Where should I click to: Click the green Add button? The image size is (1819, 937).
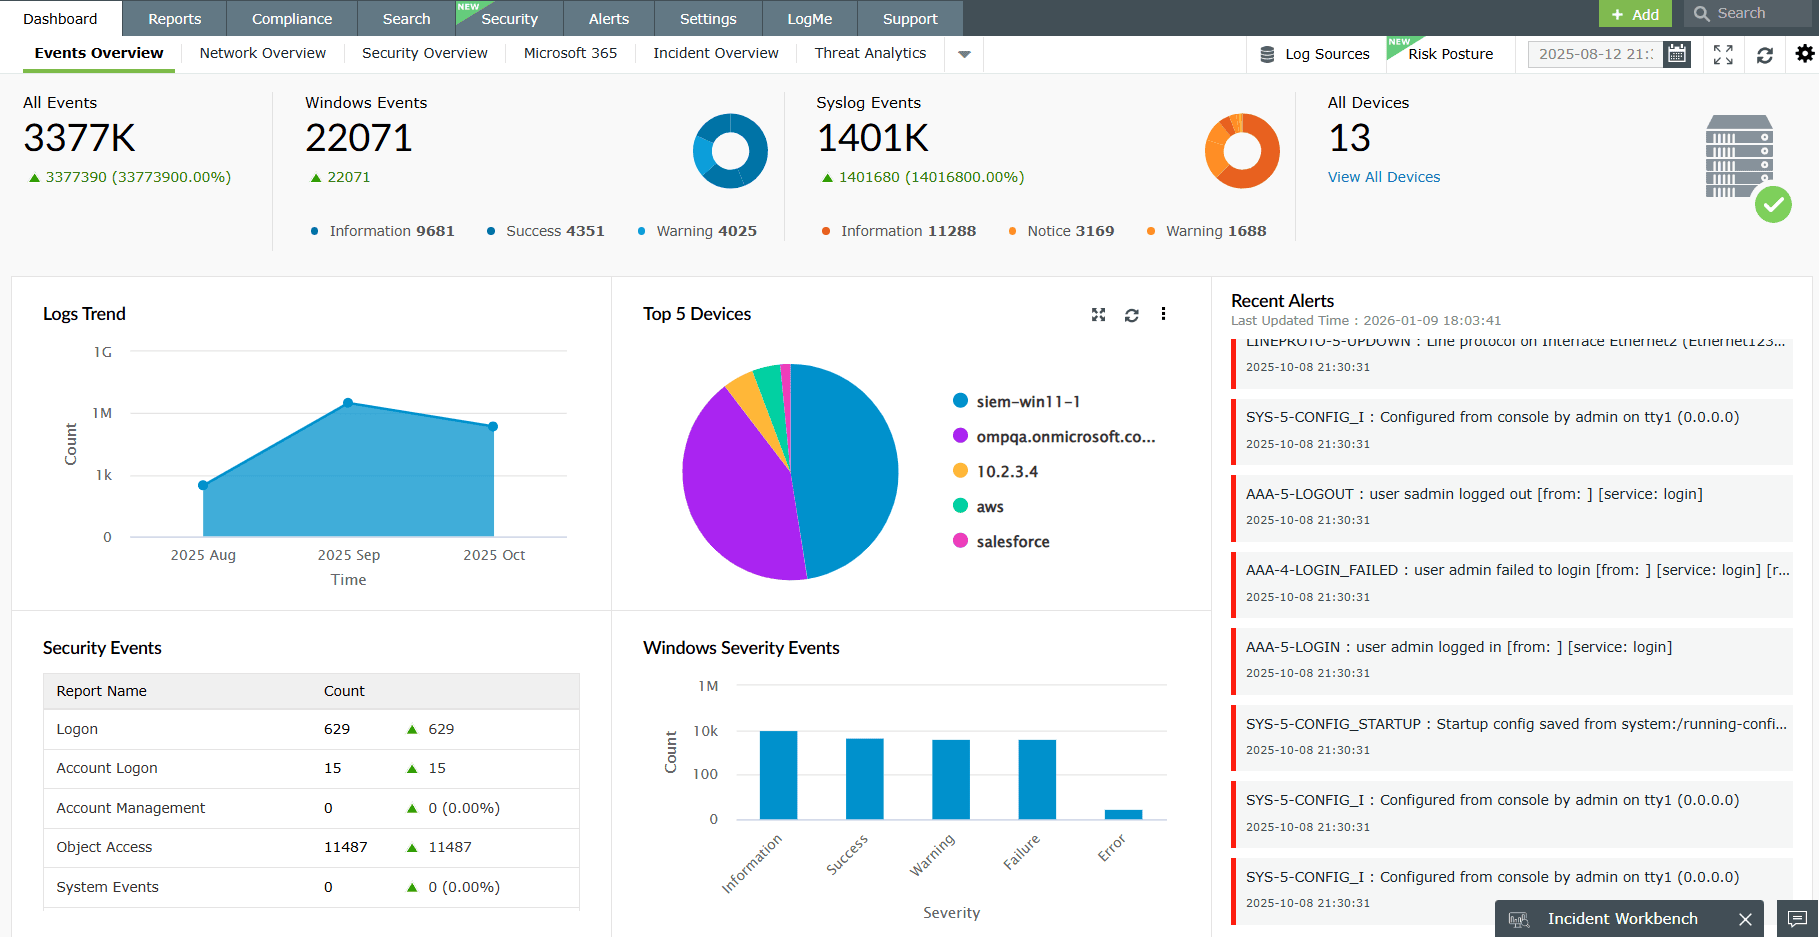click(1635, 14)
